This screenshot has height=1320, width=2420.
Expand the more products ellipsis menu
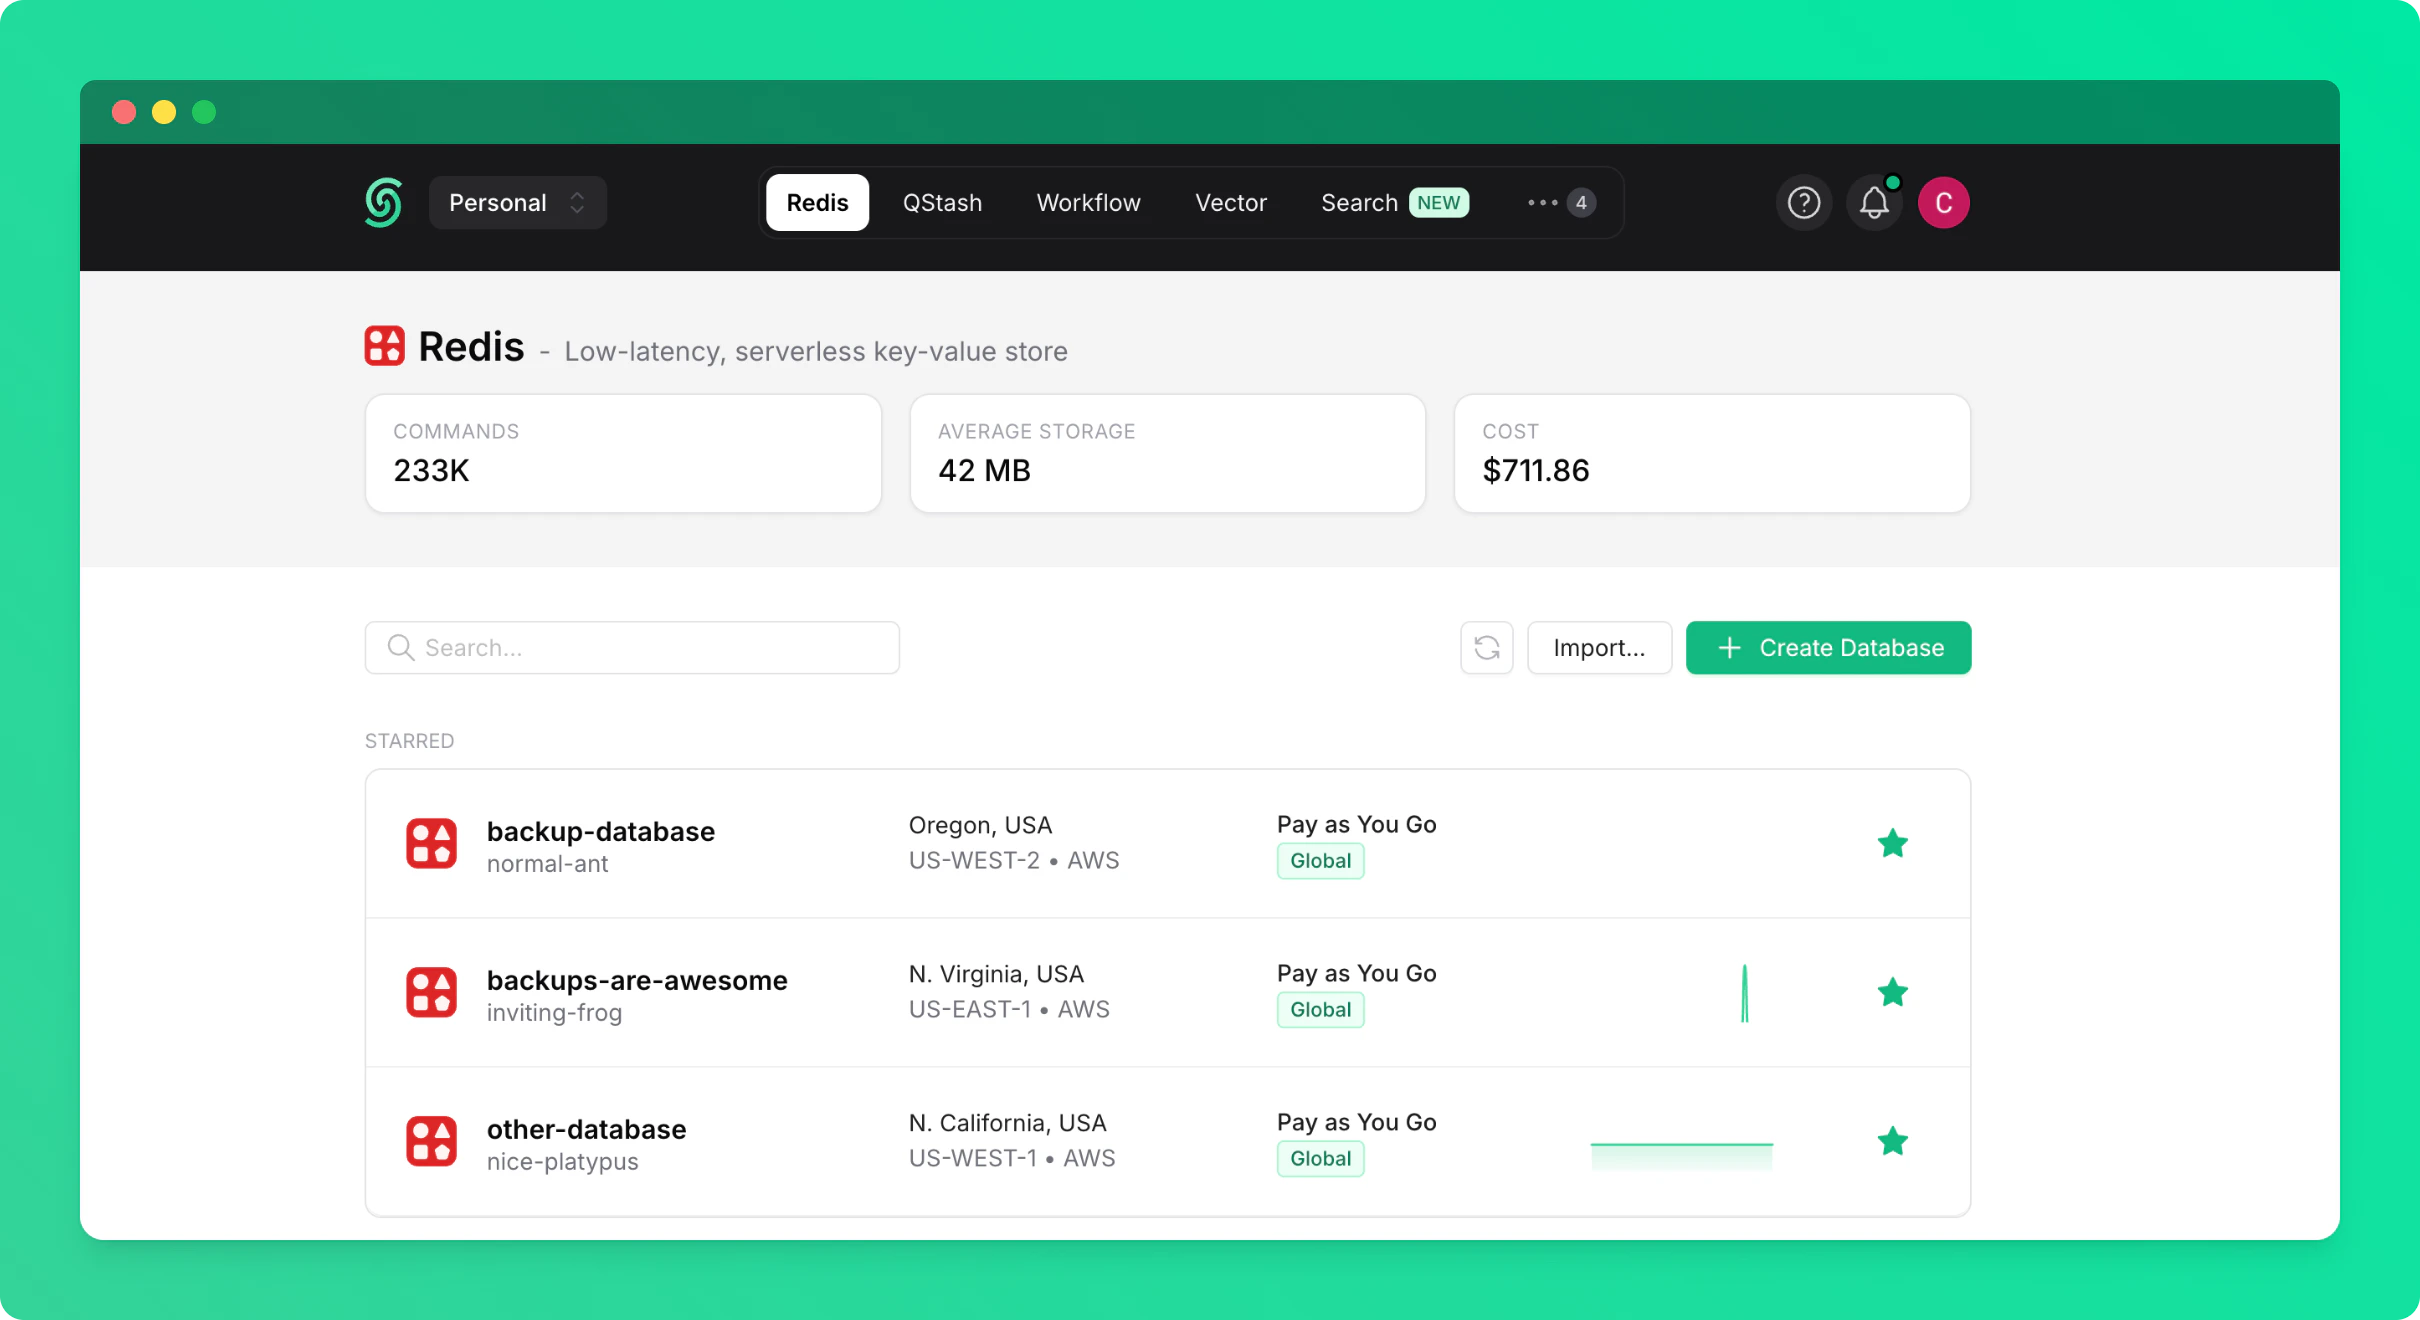click(1560, 203)
